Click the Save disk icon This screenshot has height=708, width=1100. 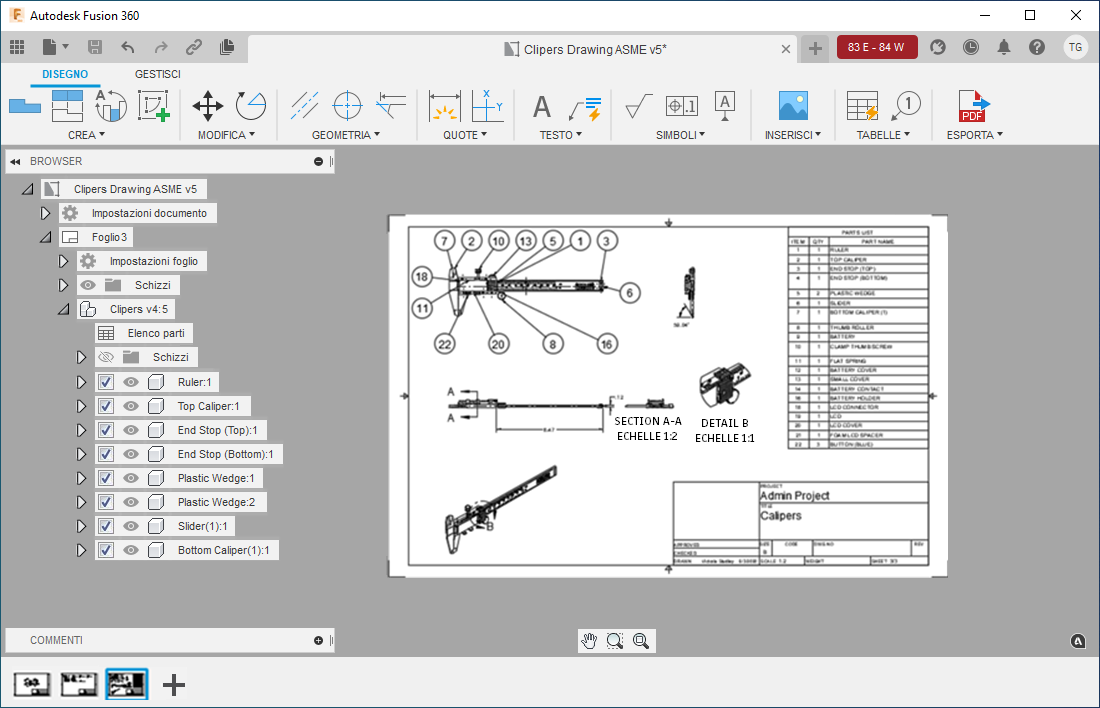95,47
